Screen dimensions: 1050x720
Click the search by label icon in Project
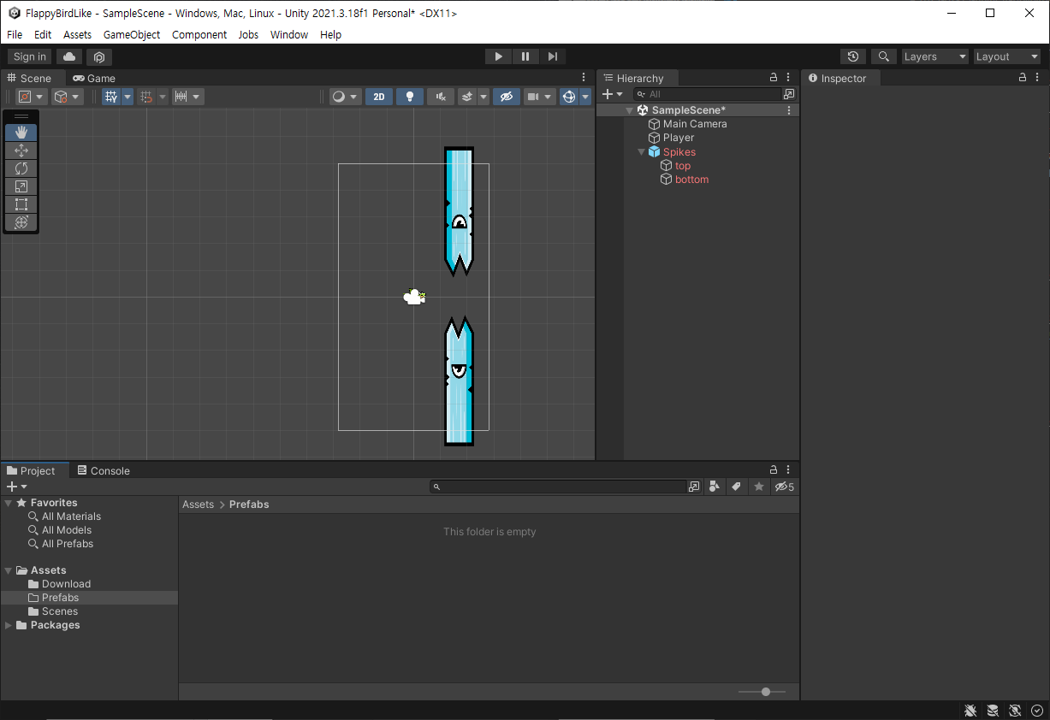(736, 487)
